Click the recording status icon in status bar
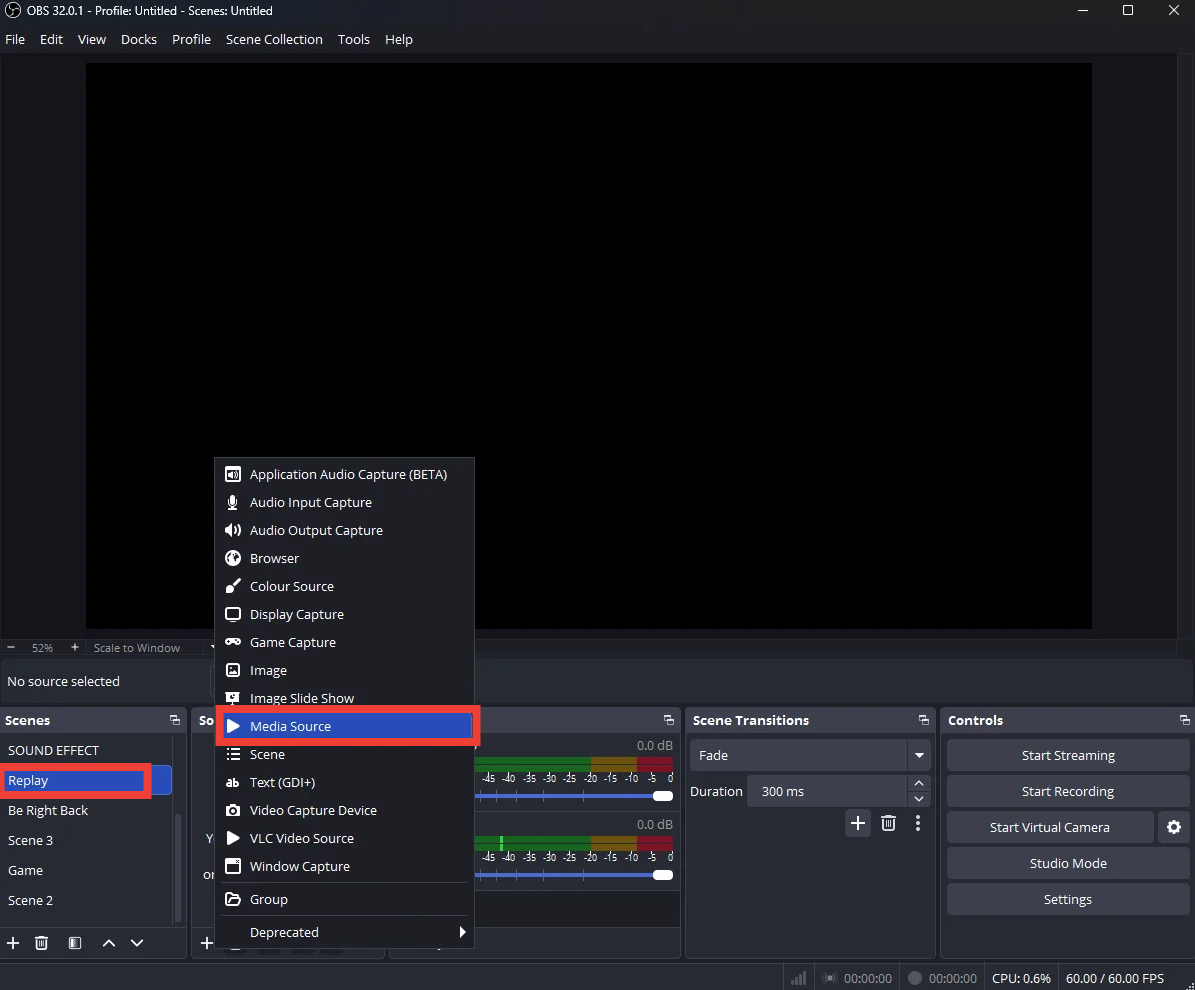1195x990 pixels. [x=915, y=978]
